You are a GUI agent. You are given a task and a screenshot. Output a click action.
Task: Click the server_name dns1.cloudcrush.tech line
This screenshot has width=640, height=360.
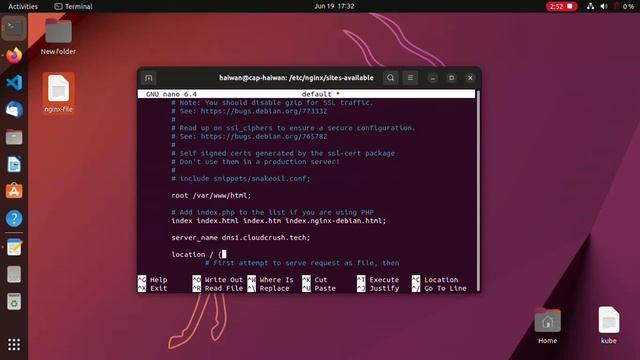(x=240, y=238)
